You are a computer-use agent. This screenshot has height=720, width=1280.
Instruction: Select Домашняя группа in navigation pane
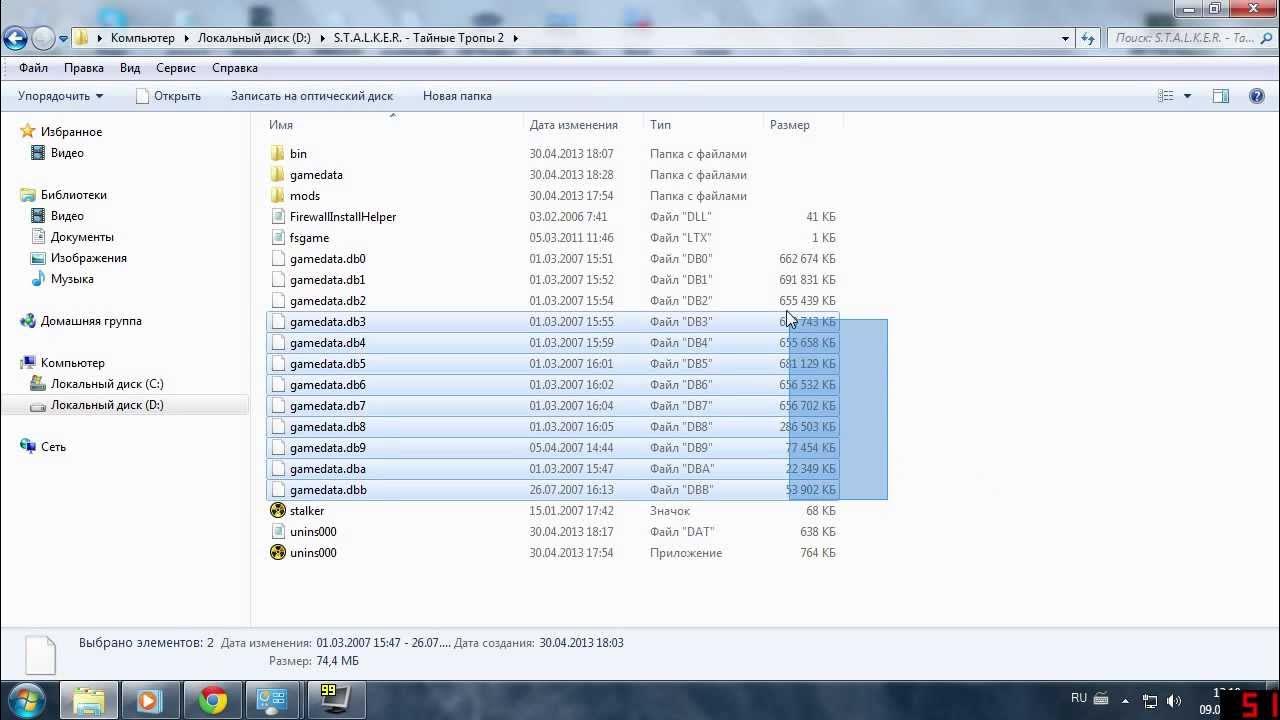tap(91, 321)
